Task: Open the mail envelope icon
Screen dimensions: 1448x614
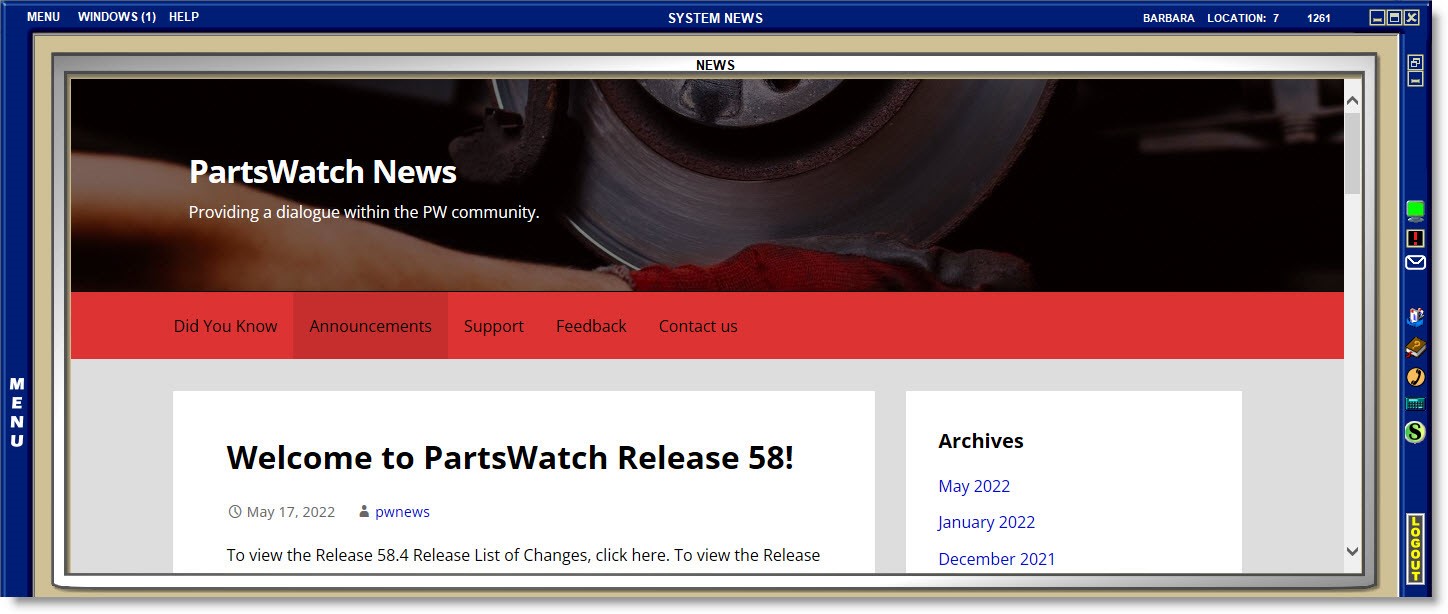Action: (1415, 263)
